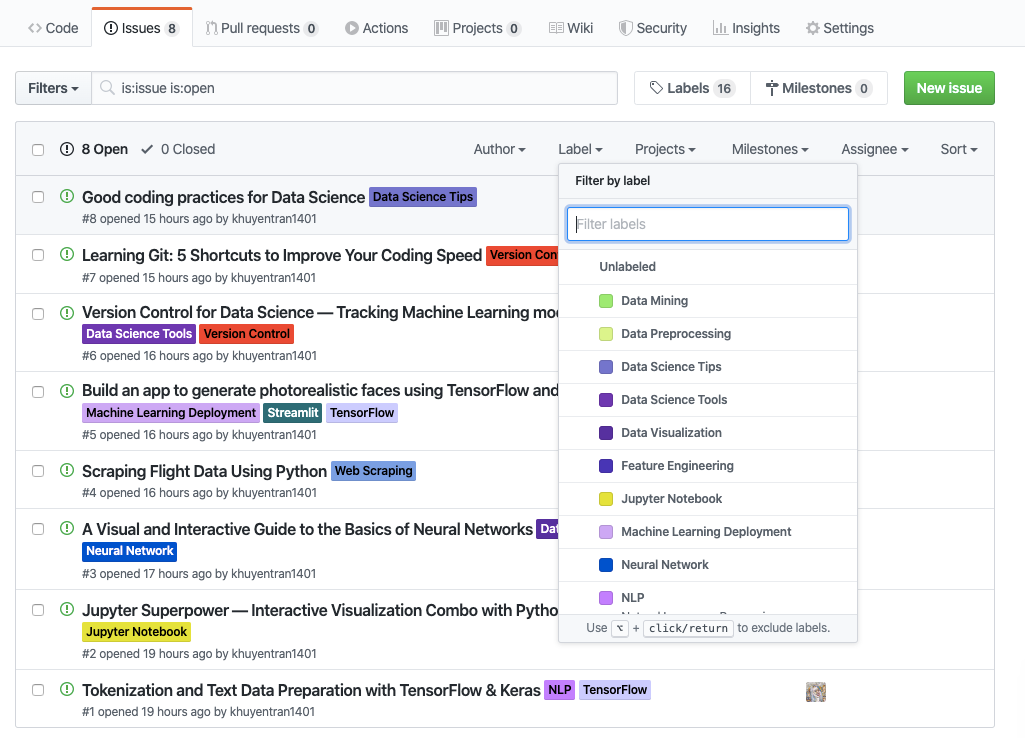Viewport: 1025px width, 738px height.
Task: Expand the Author filter menu
Action: tap(499, 149)
